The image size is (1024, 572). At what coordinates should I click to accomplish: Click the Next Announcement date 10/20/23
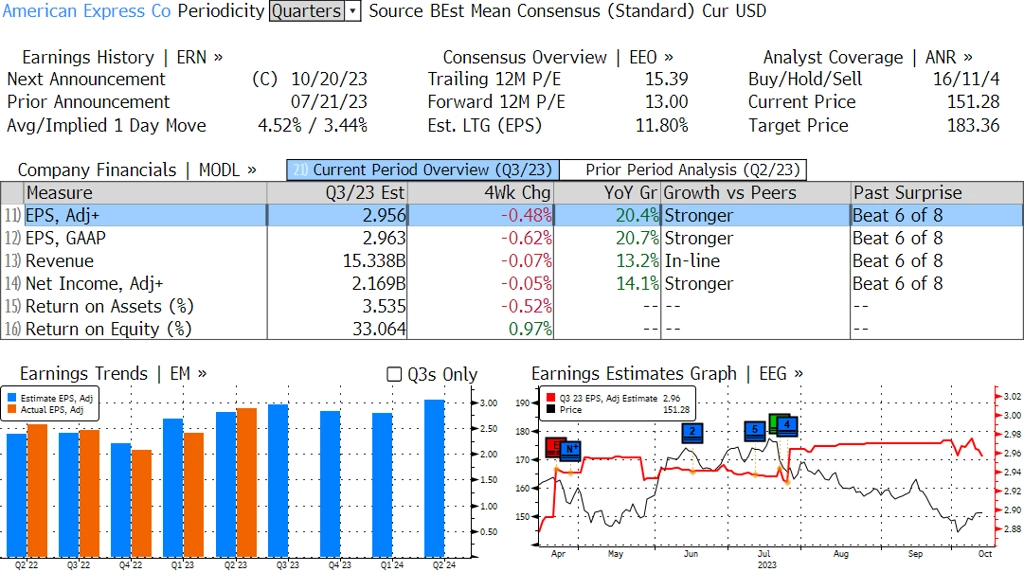click(x=329, y=79)
